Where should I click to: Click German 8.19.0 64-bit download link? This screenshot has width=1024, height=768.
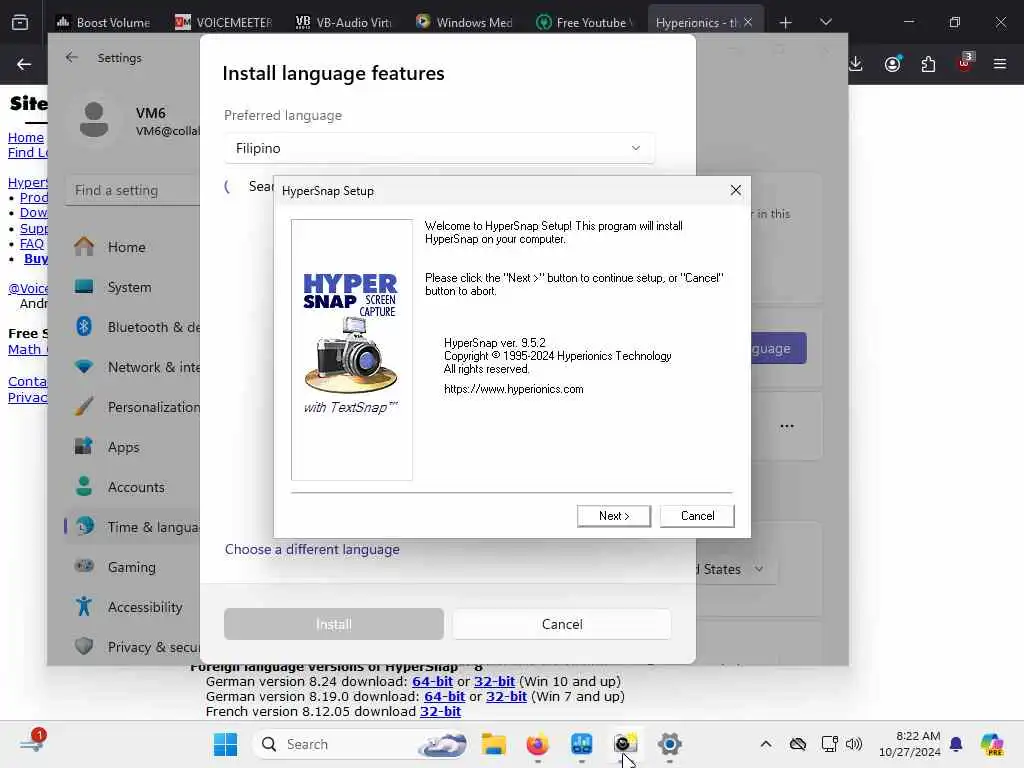pyautogui.click(x=444, y=696)
